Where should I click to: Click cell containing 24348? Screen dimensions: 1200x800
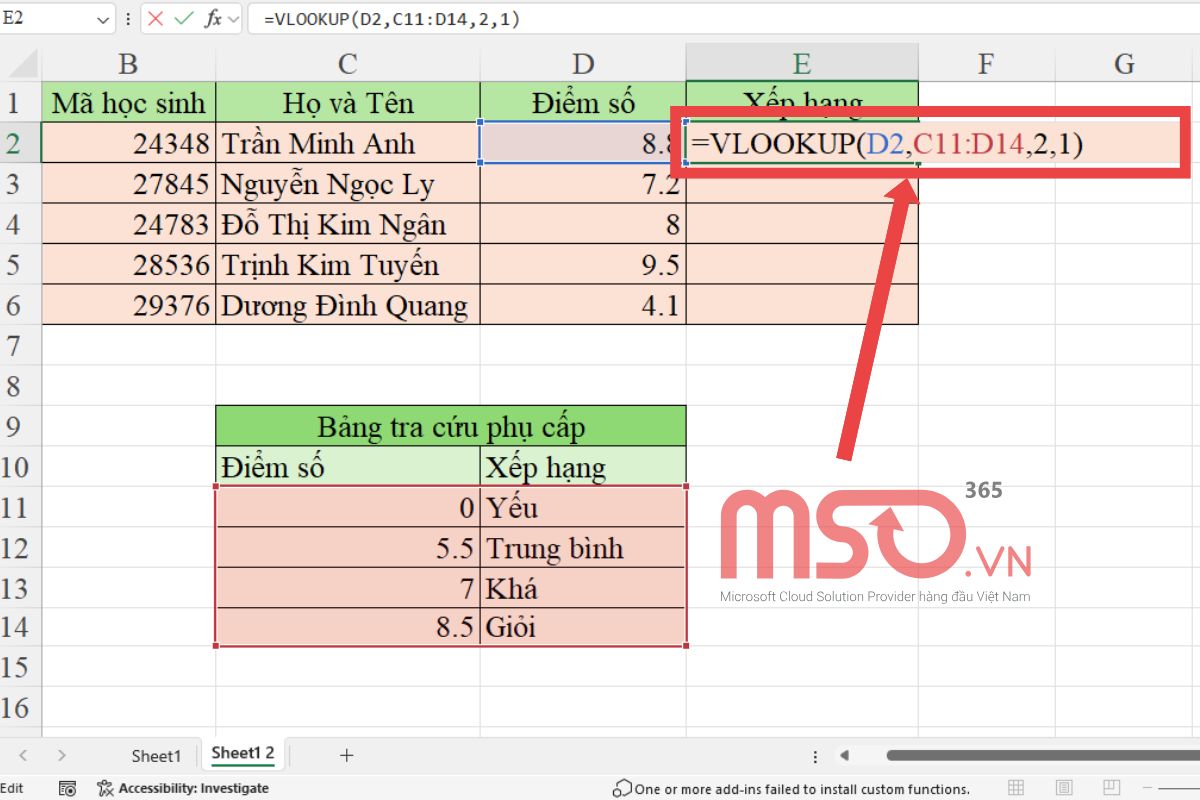point(128,143)
